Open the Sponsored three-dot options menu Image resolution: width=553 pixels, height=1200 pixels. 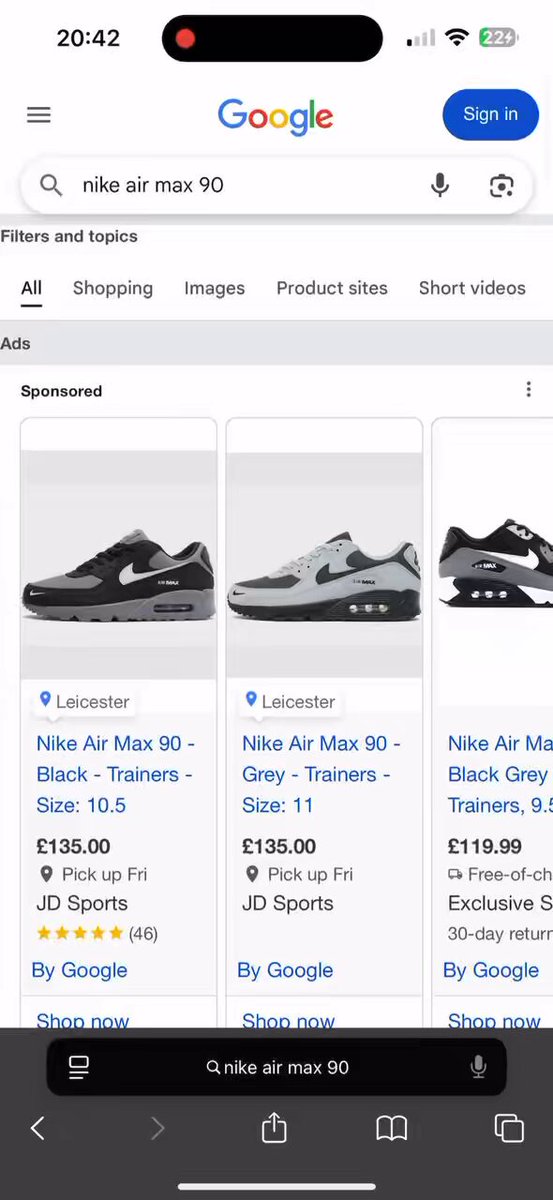point(529,390)
